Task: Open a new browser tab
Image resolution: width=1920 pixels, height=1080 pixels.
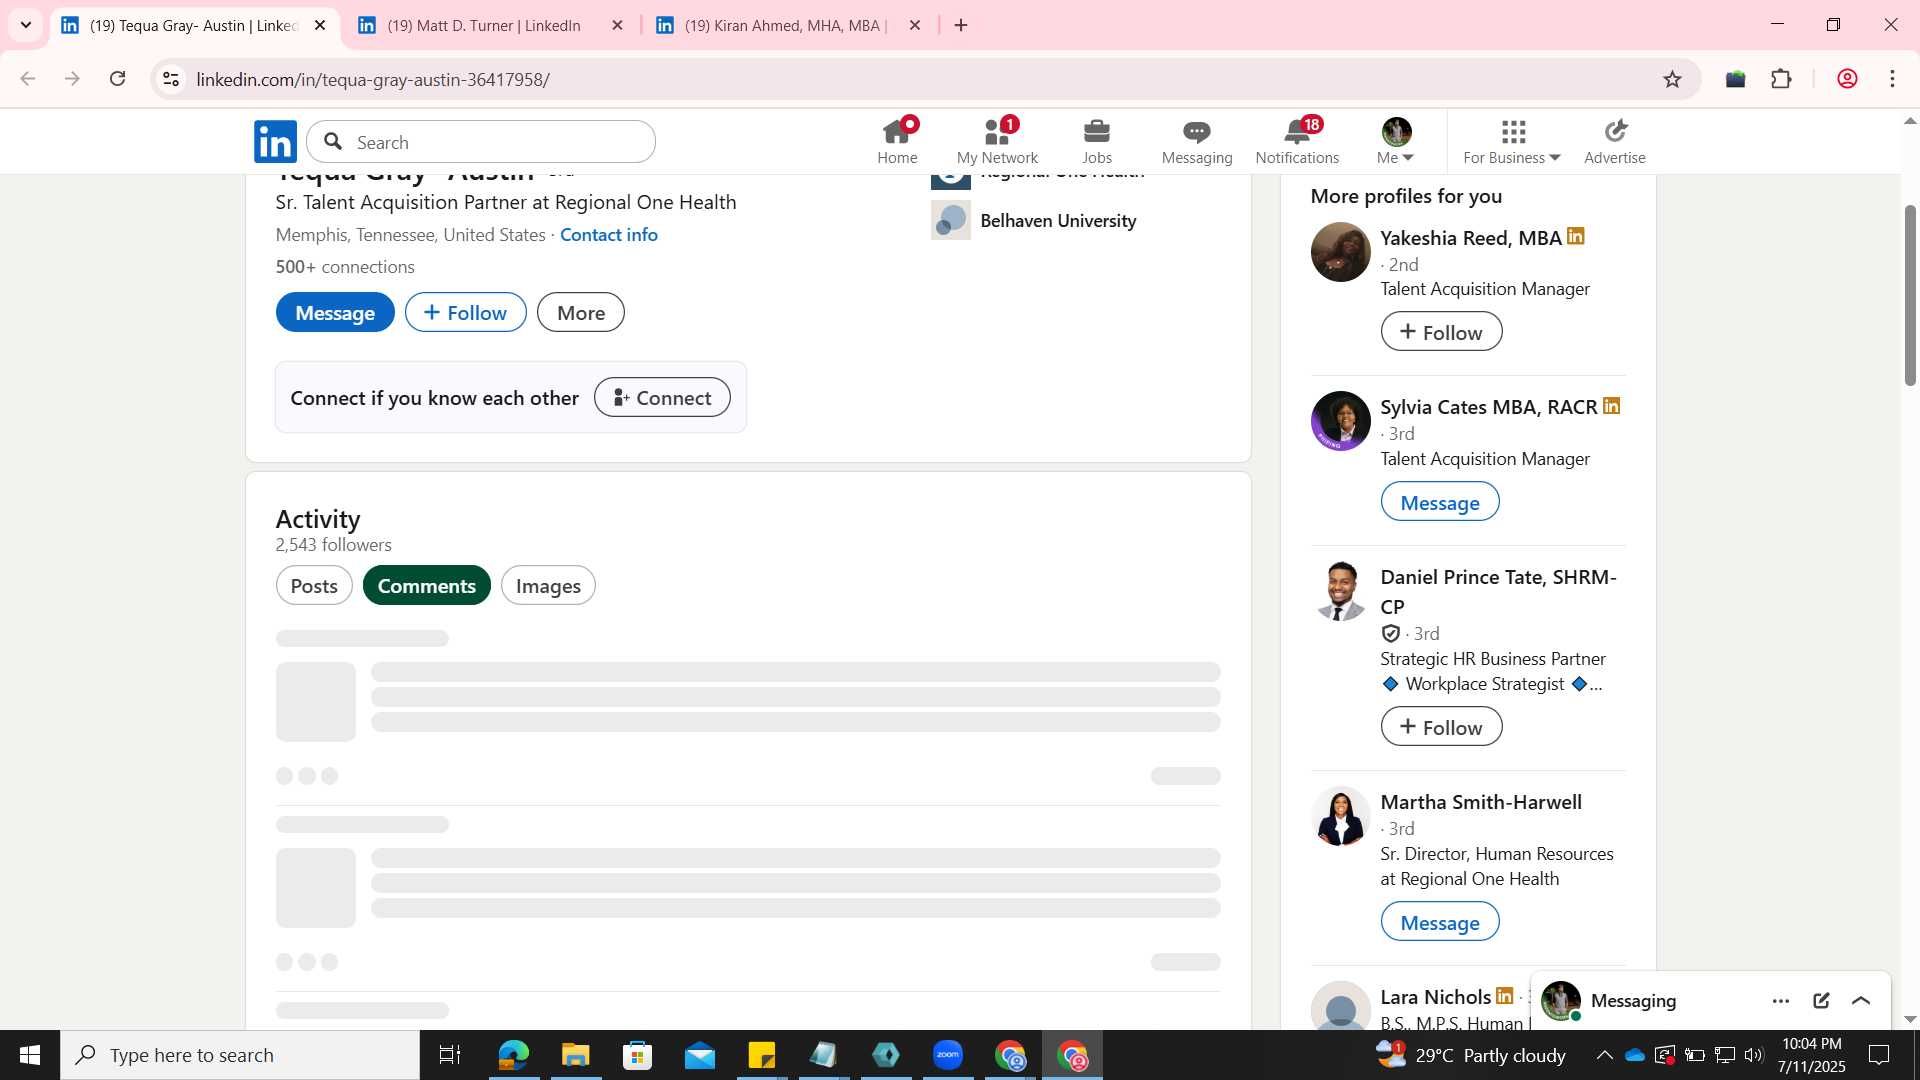Action: [x=961, y=25]
